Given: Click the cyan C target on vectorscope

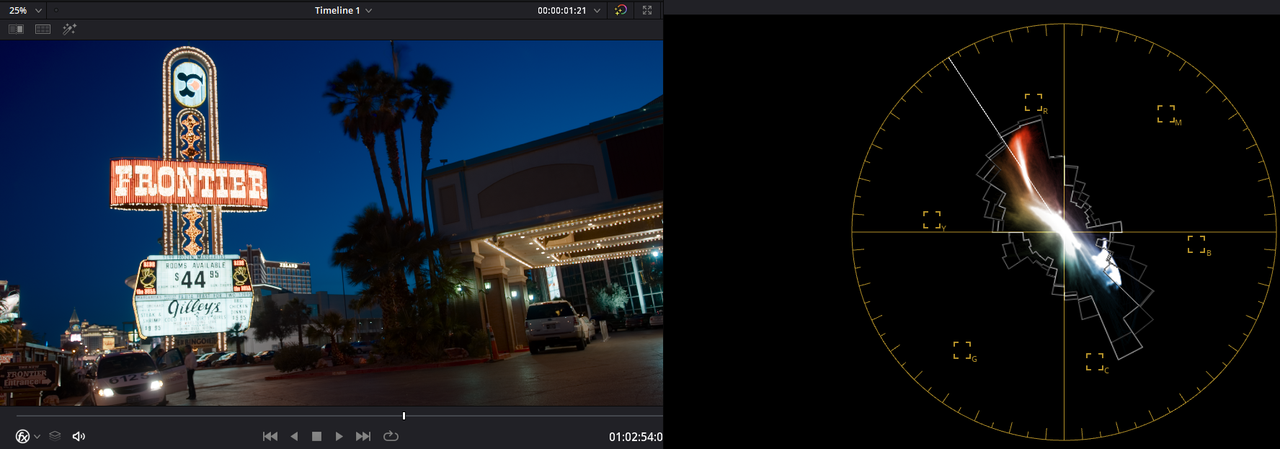Looking at the screenshot, I should (x=1096, y=362).
